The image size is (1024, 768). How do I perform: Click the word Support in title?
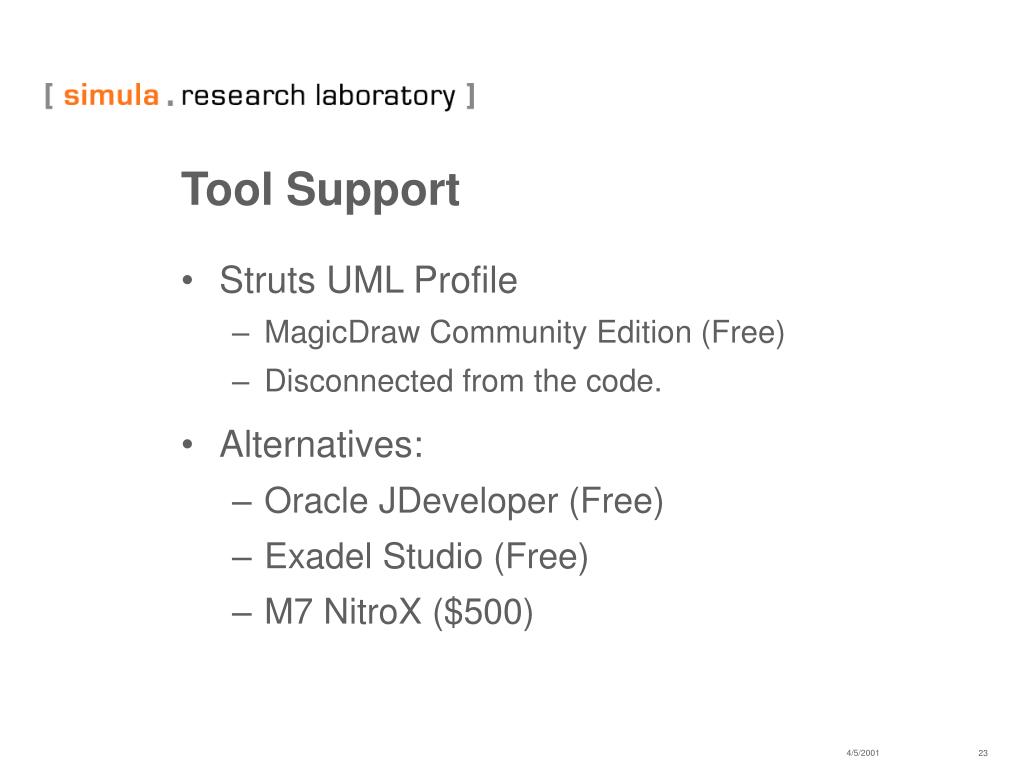click(x=373, y=191)
